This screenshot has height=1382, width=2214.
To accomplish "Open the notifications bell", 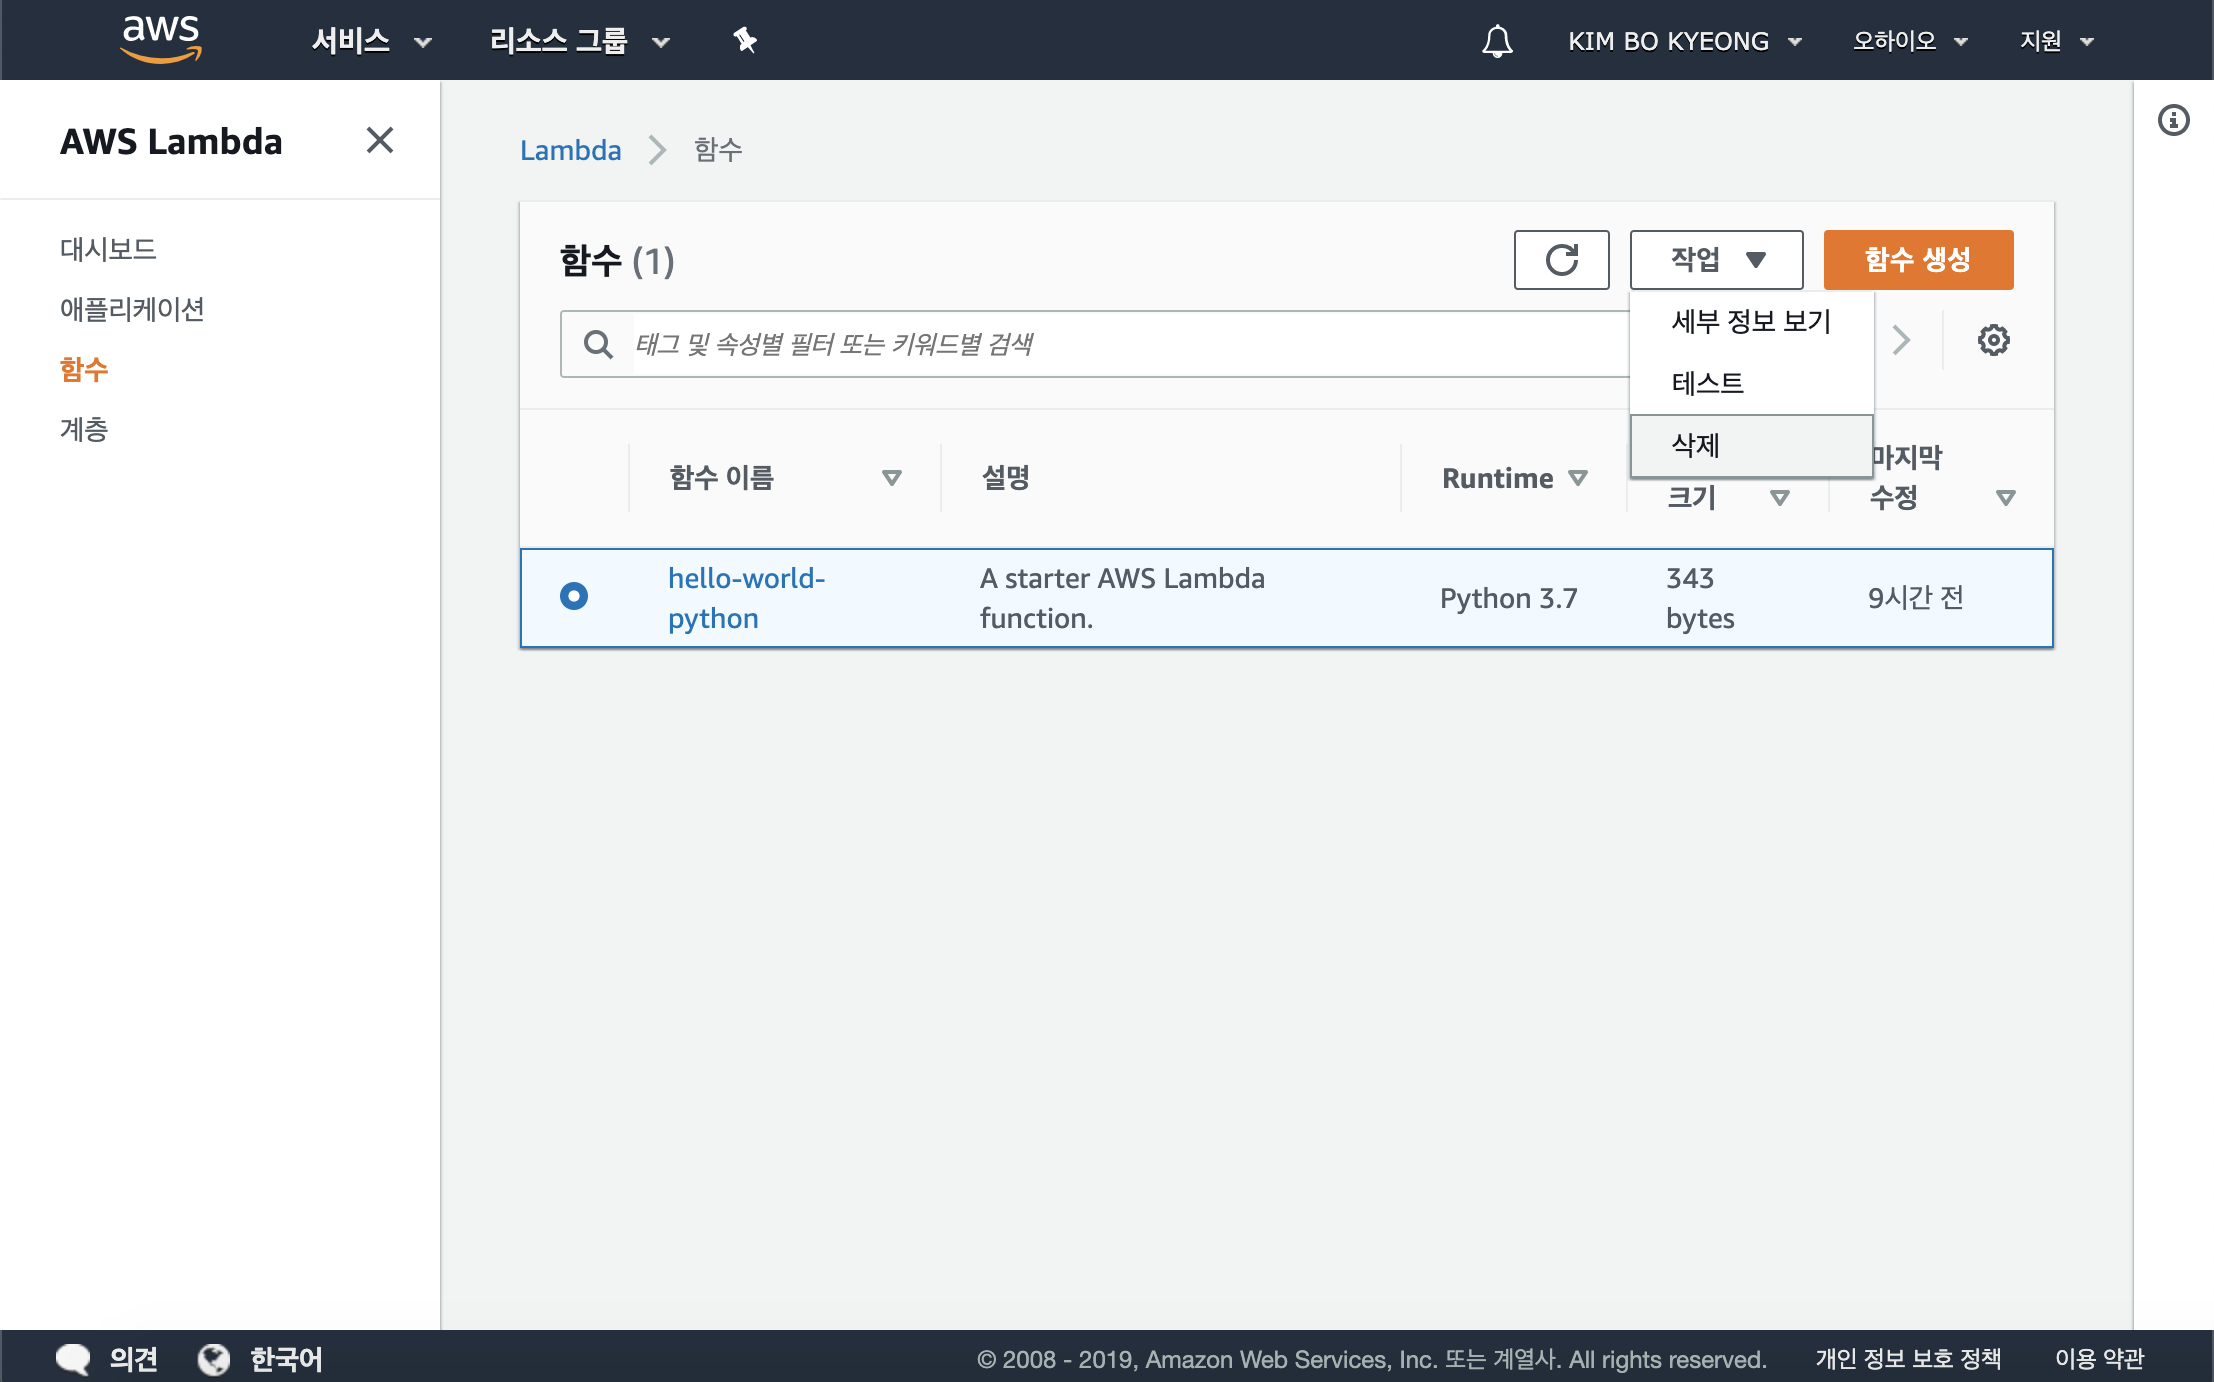I will click(x=1497, y=41).
